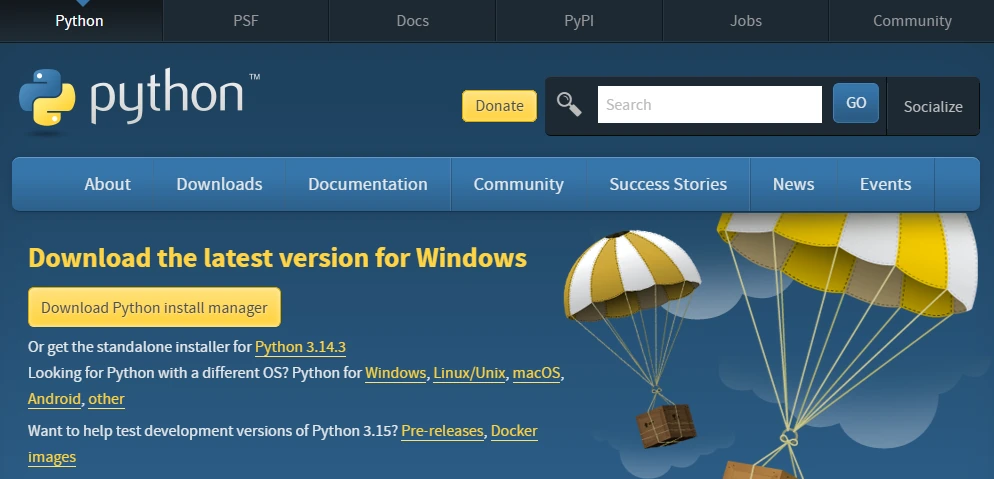Open the Socialize dropdown
Viewport: 994px width, 479px height.
click(x=932, y=106)
